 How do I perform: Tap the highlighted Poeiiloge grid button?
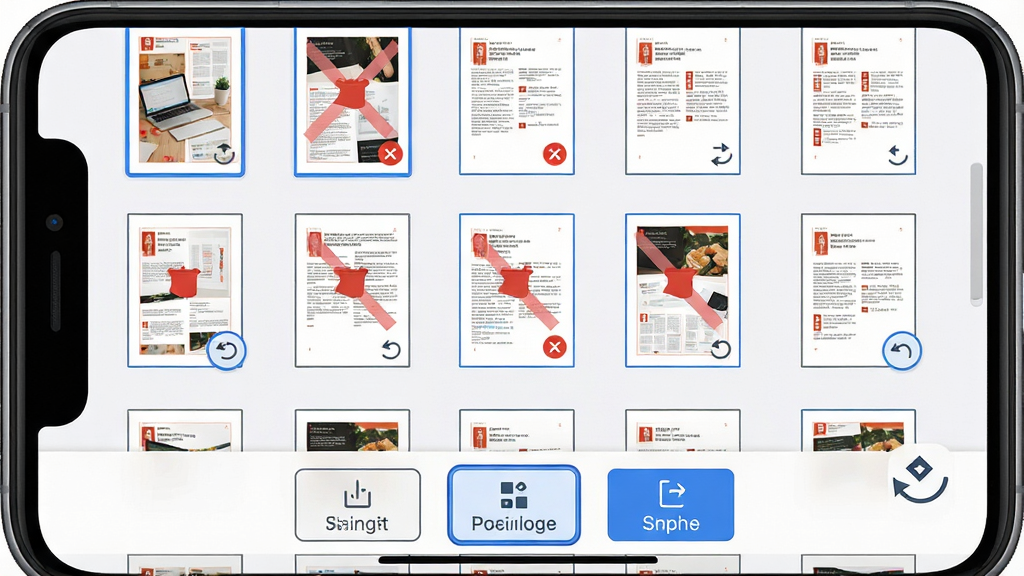[x=514, y=505]
